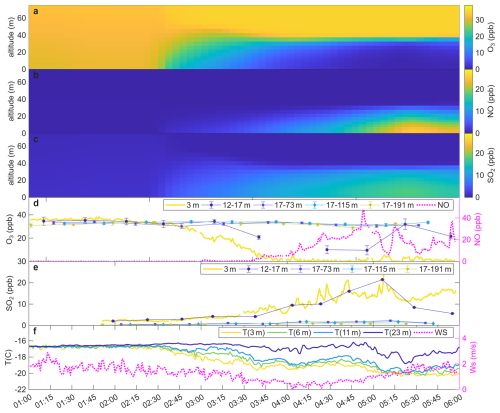Click 'O3 (ppb)' y-axis label of panel d
Image resolution: width=500 pixels, height=413 pixels.
coord(9,229)
